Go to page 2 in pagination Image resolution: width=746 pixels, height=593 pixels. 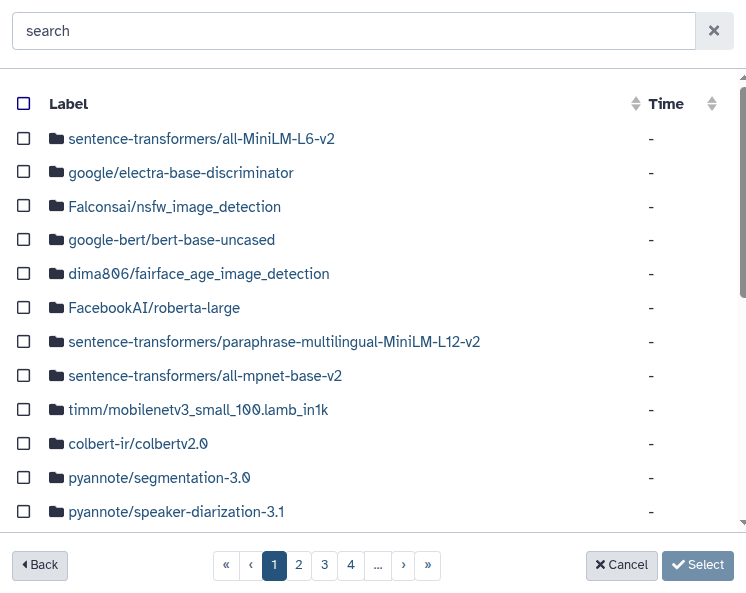pos(299,565)
